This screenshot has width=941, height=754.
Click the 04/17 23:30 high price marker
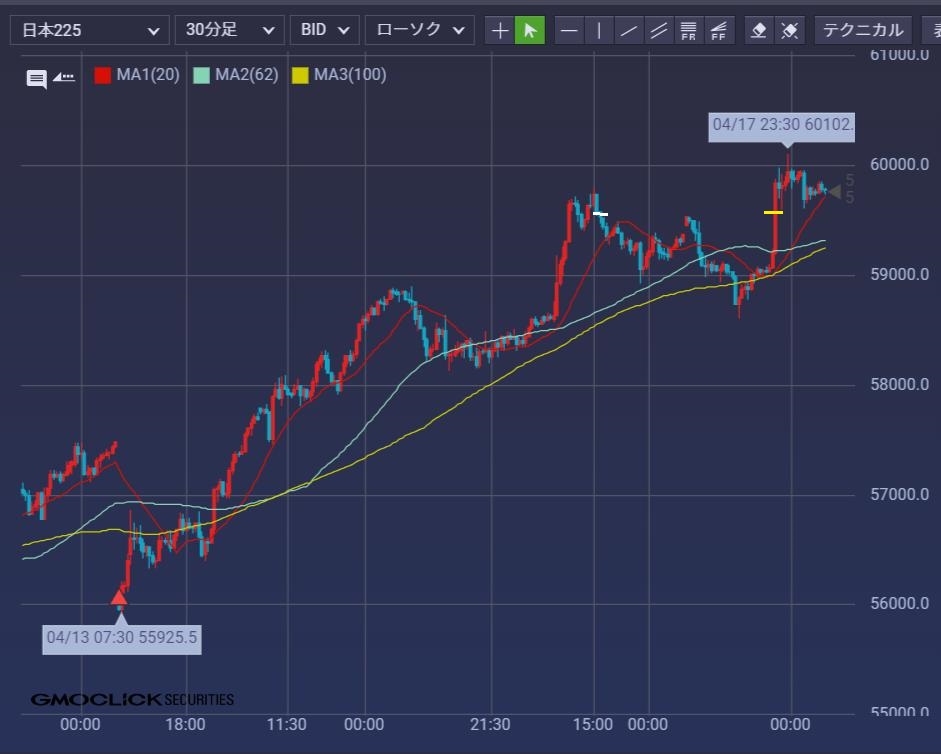pyautogui.click(x=784, y=125)
